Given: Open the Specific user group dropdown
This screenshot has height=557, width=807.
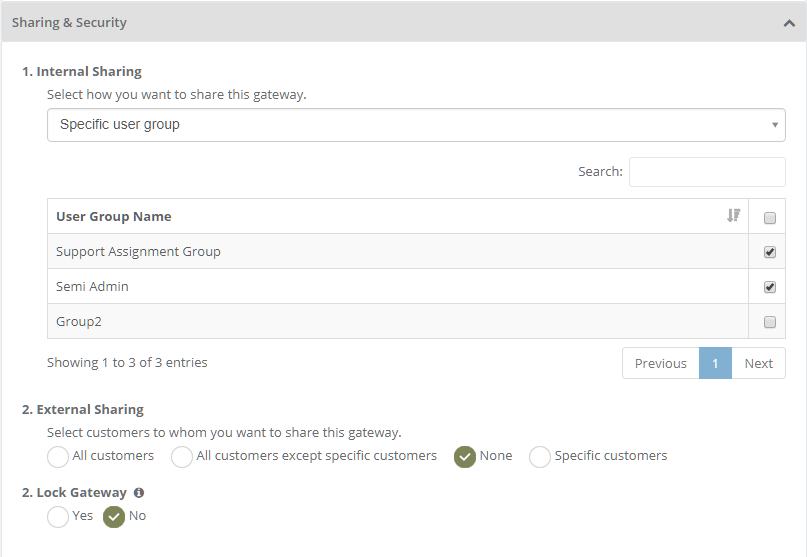Looking at the screenshot, I should coord(416,125).
